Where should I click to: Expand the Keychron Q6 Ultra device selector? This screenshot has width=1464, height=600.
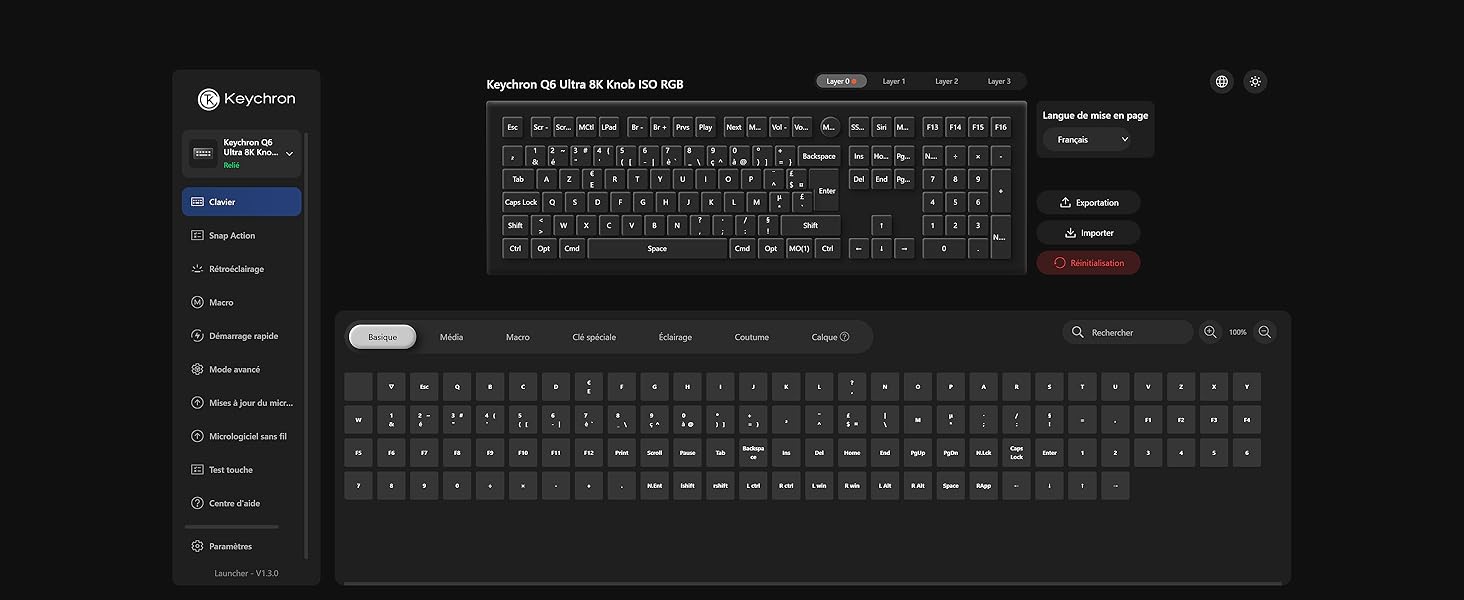[x=241, y=153]
